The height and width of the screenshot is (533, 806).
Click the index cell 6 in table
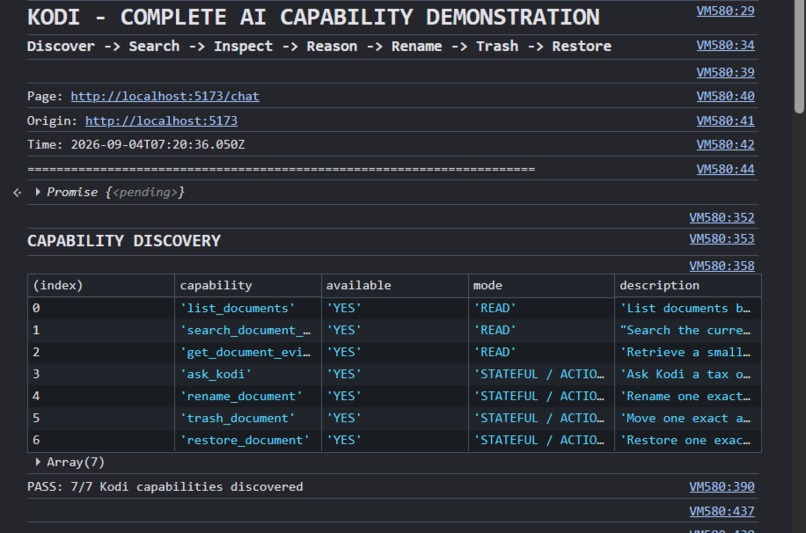tap(101, 440)
